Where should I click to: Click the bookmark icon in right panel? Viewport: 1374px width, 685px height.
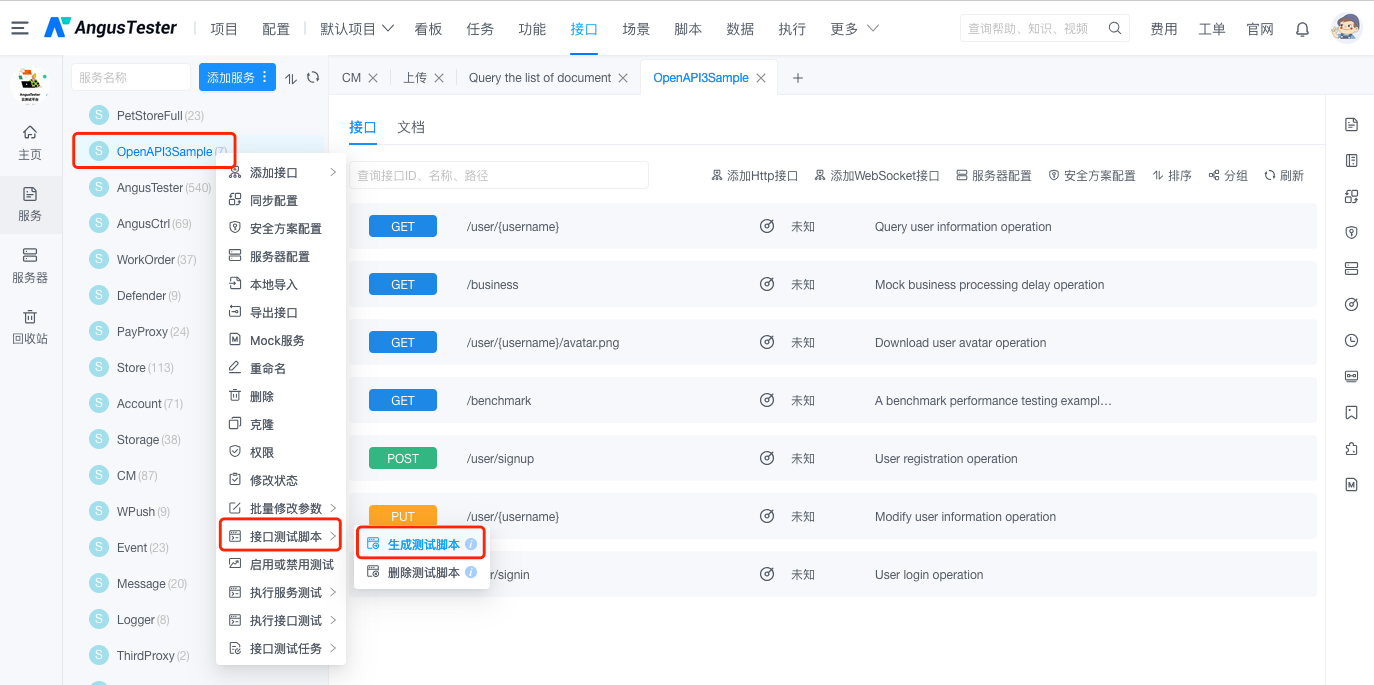pos(1351,412)
